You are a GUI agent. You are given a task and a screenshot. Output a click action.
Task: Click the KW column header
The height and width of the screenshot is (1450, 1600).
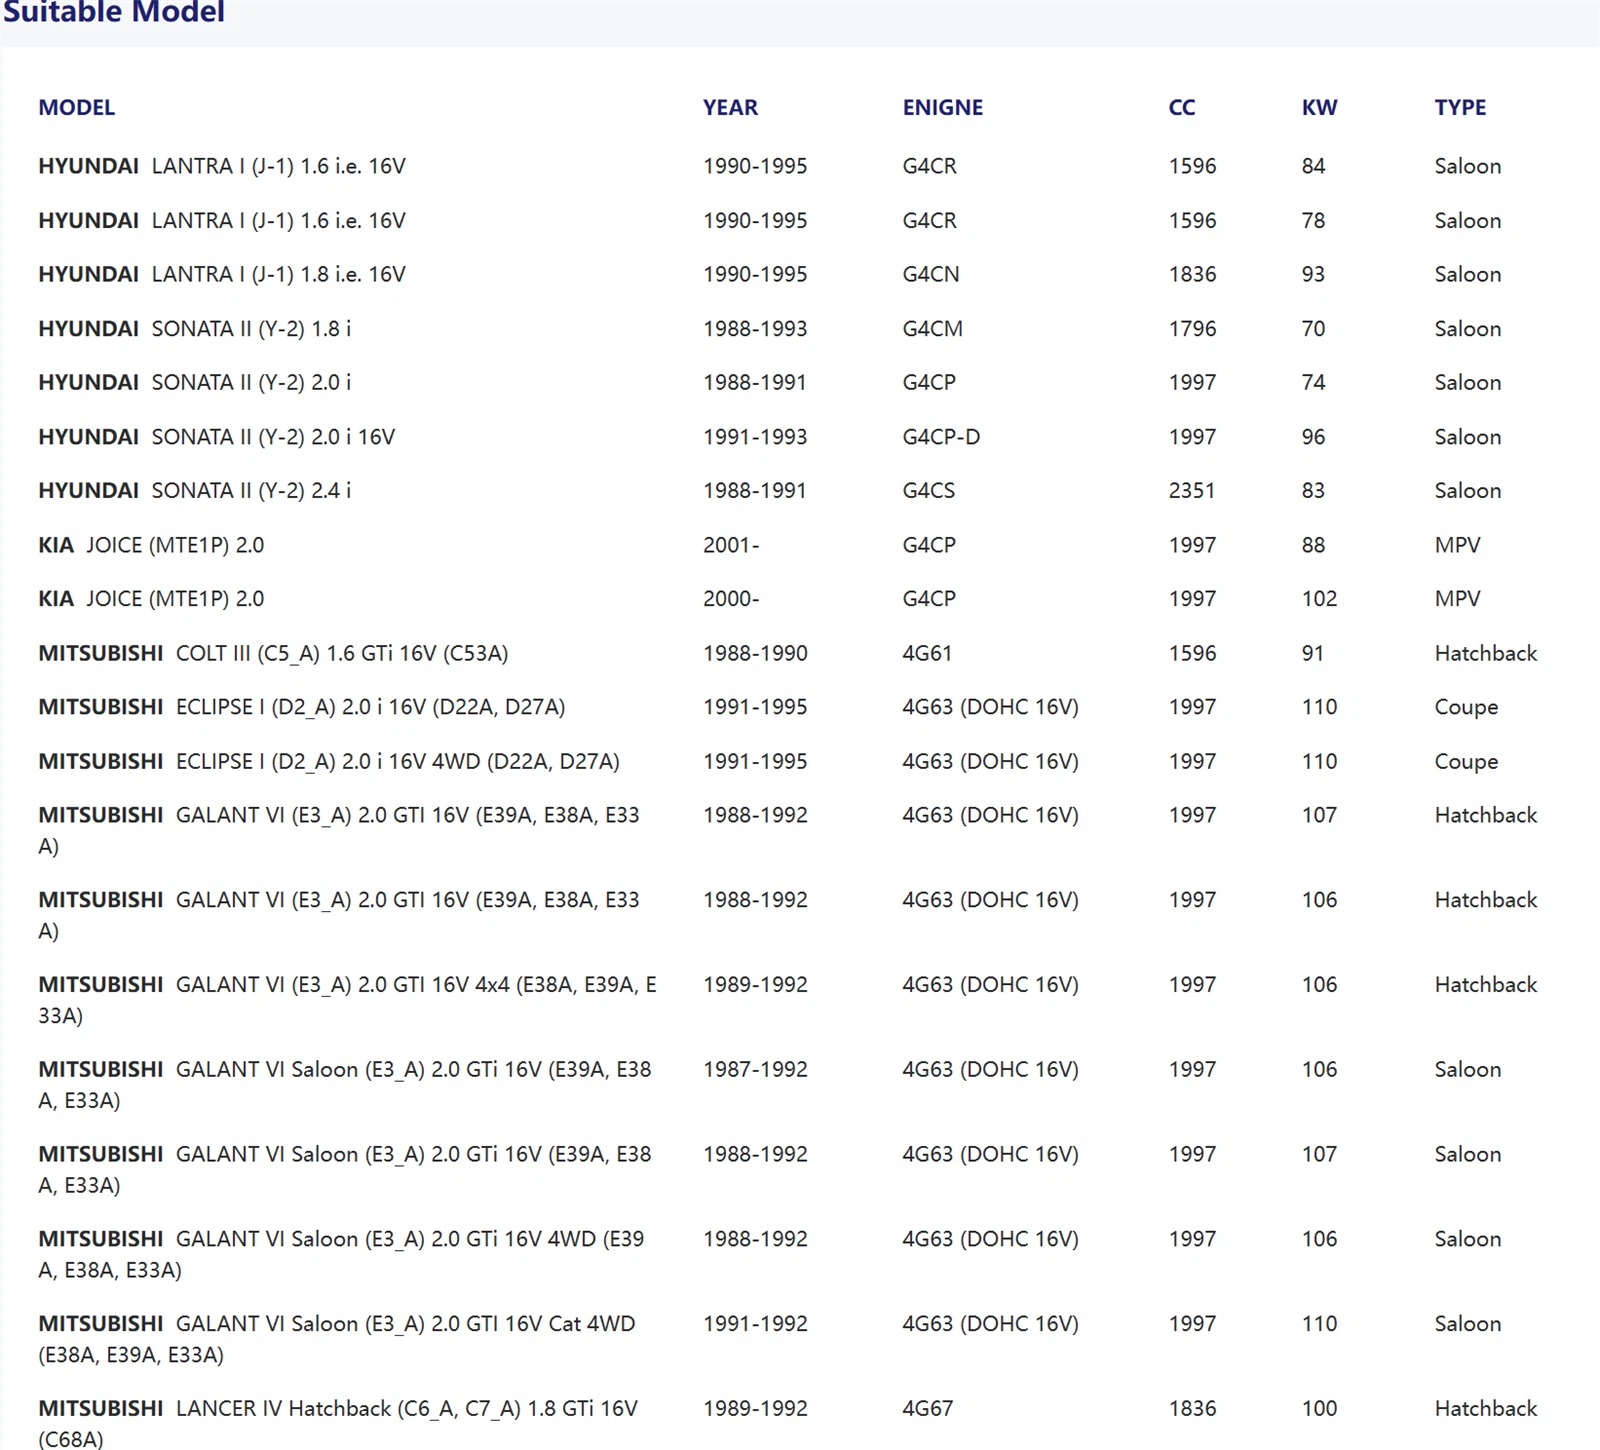click(x=1319, y=107)
